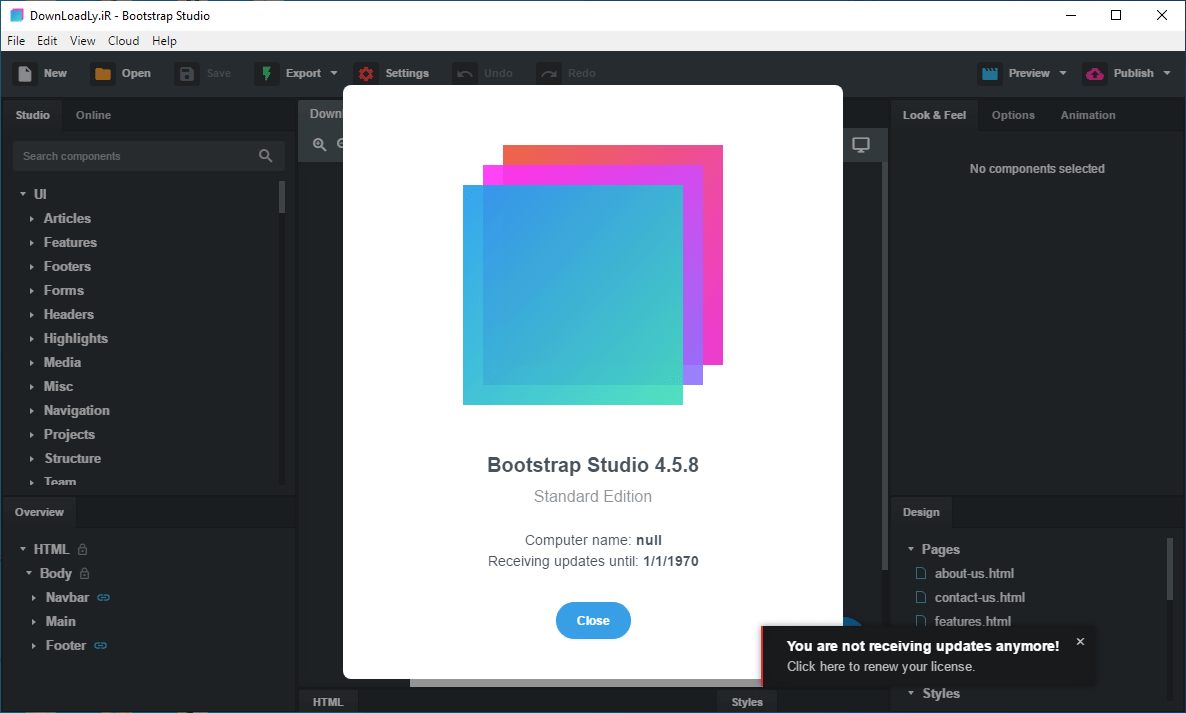This screenshot has width=1186, height=713.
Task: Select the Misc component category
Action: click(58, 386)
